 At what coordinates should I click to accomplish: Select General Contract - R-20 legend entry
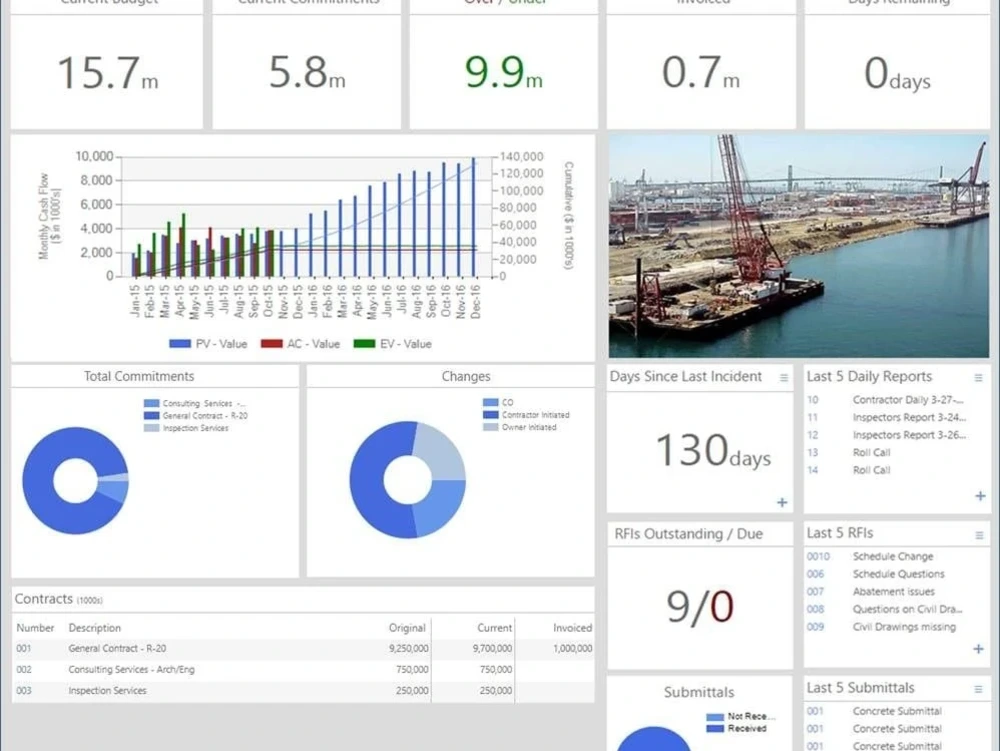click(196, 416)
